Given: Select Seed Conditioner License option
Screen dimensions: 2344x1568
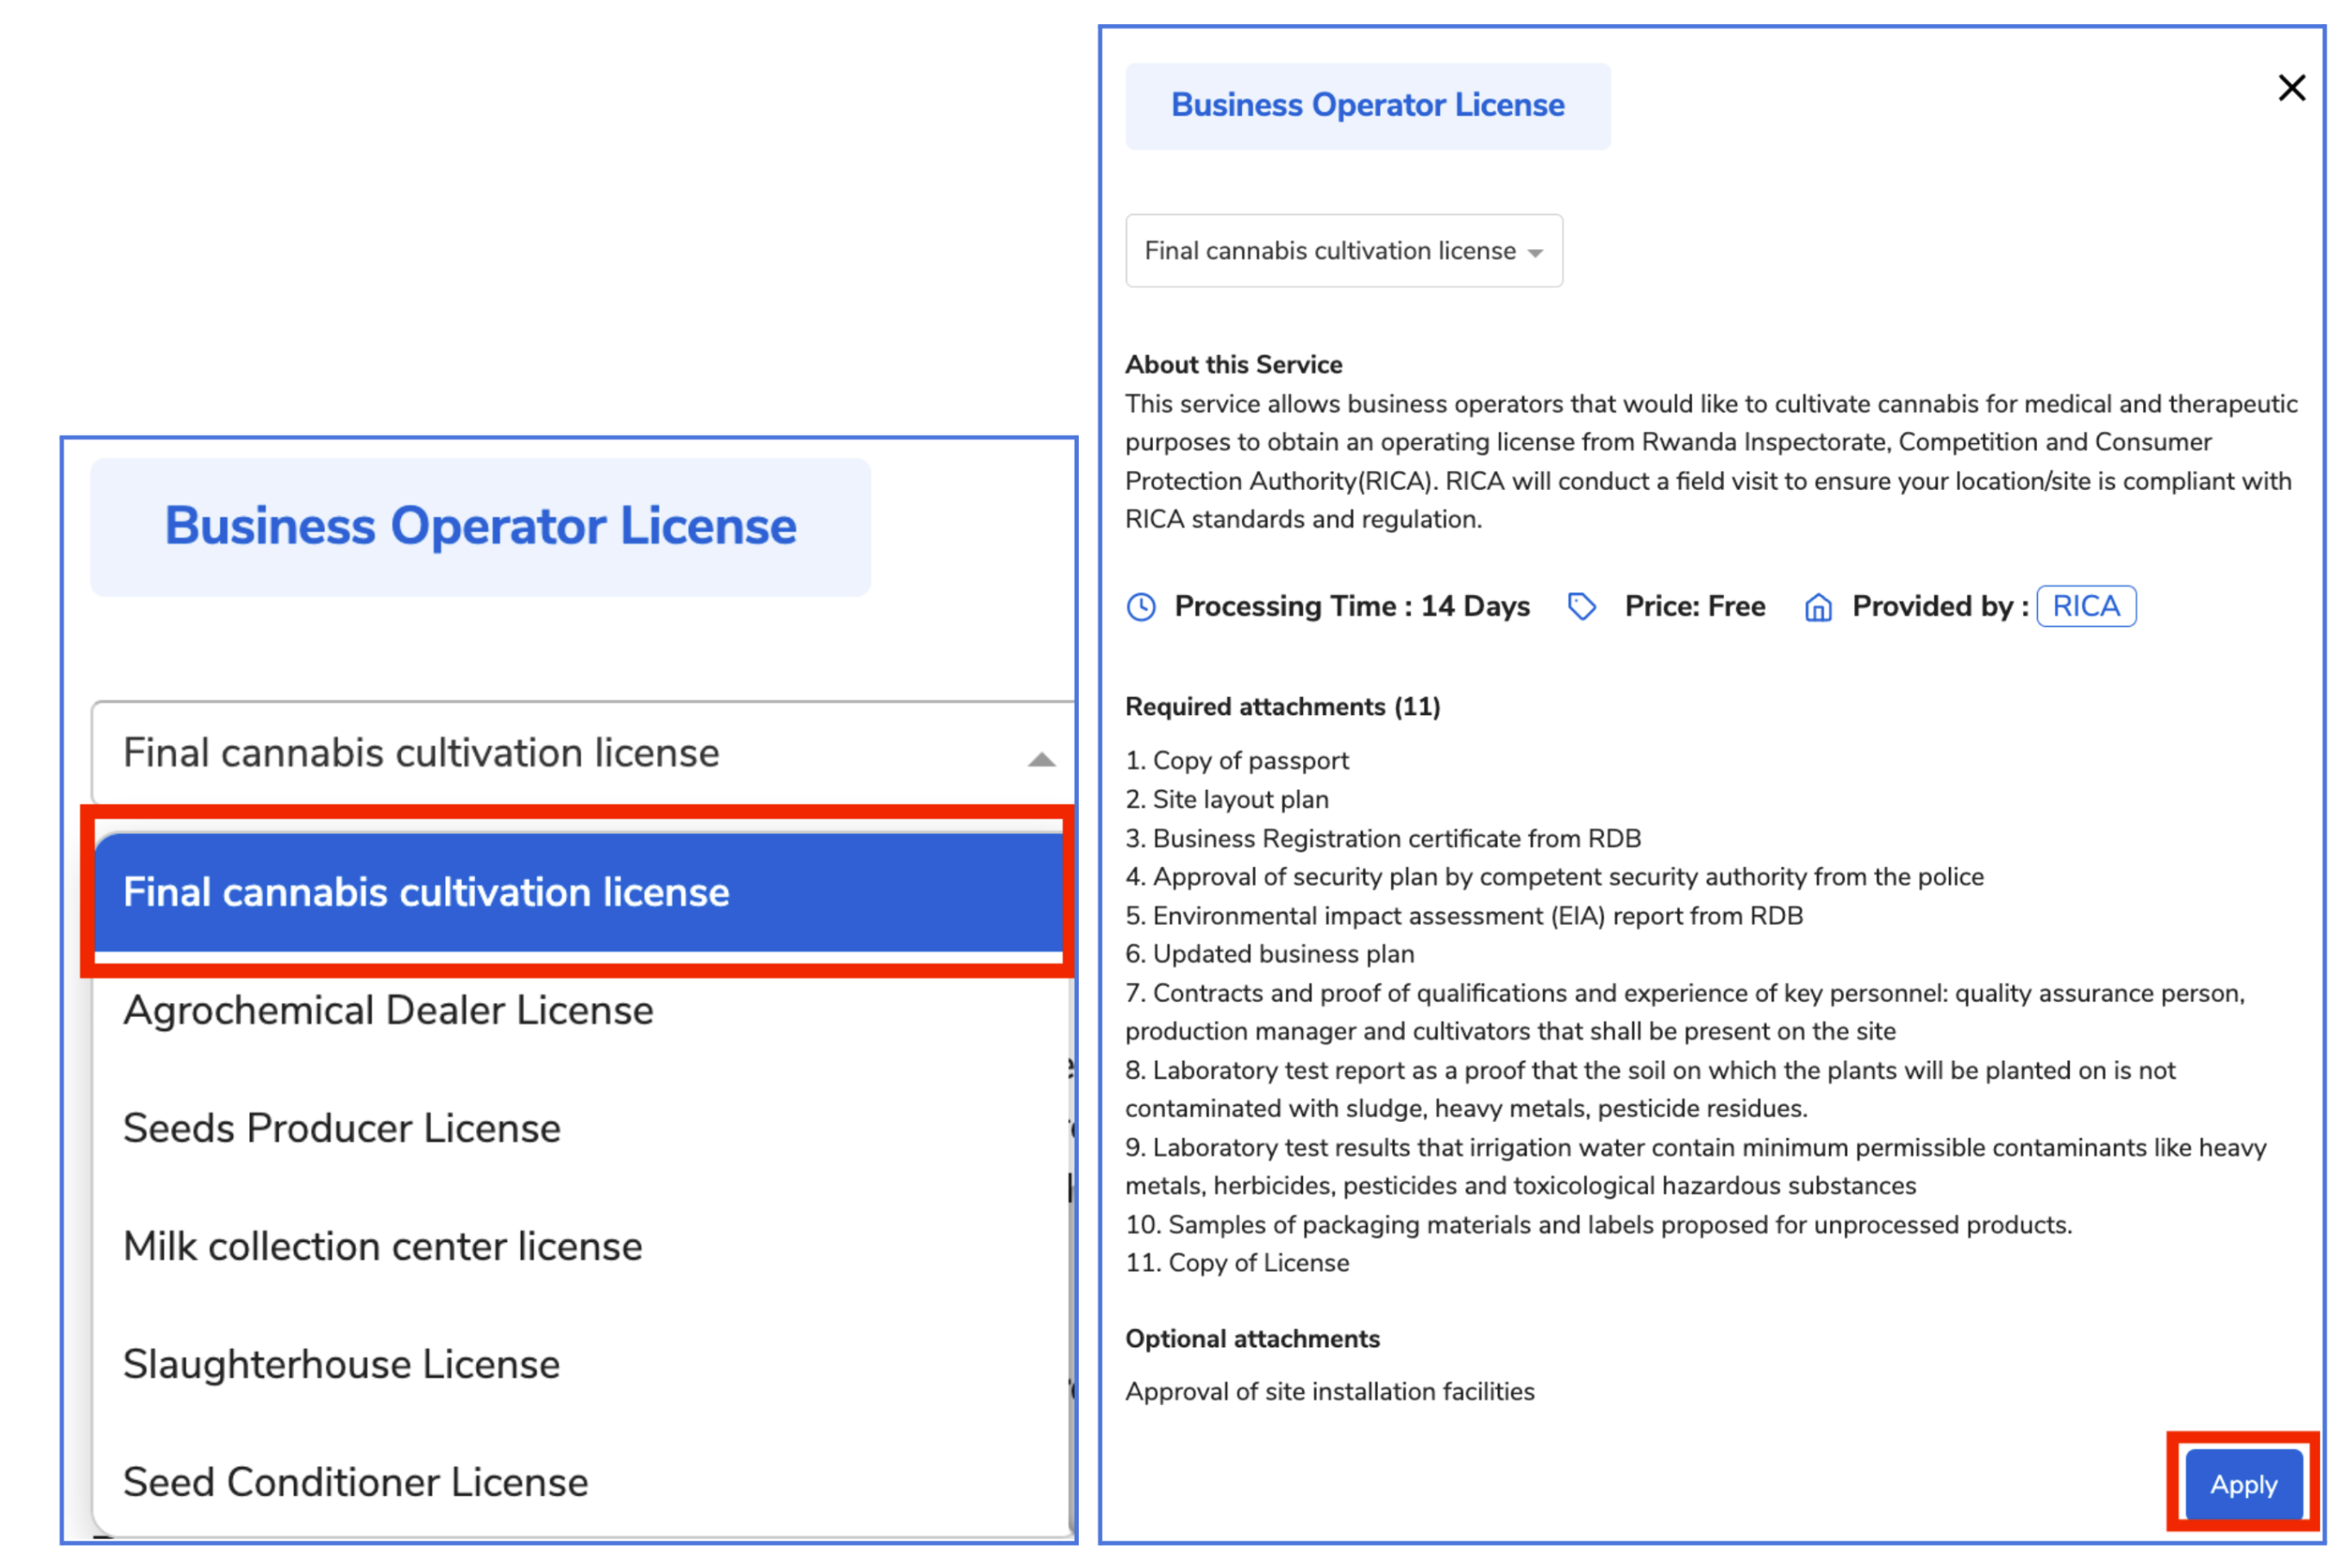Looking at the screenshot, I should pos(355,1482).
